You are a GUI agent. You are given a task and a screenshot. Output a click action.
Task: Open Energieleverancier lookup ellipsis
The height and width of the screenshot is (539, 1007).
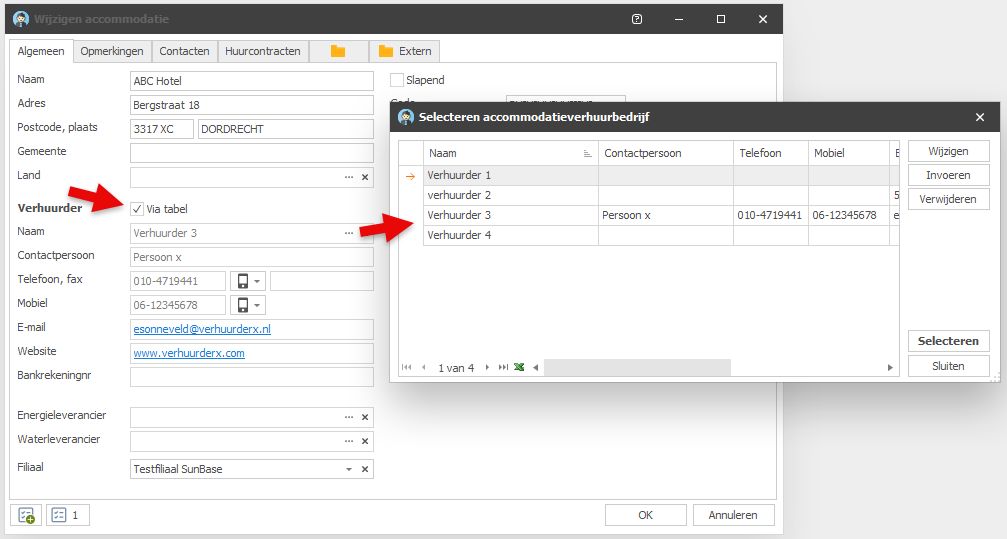349,418
